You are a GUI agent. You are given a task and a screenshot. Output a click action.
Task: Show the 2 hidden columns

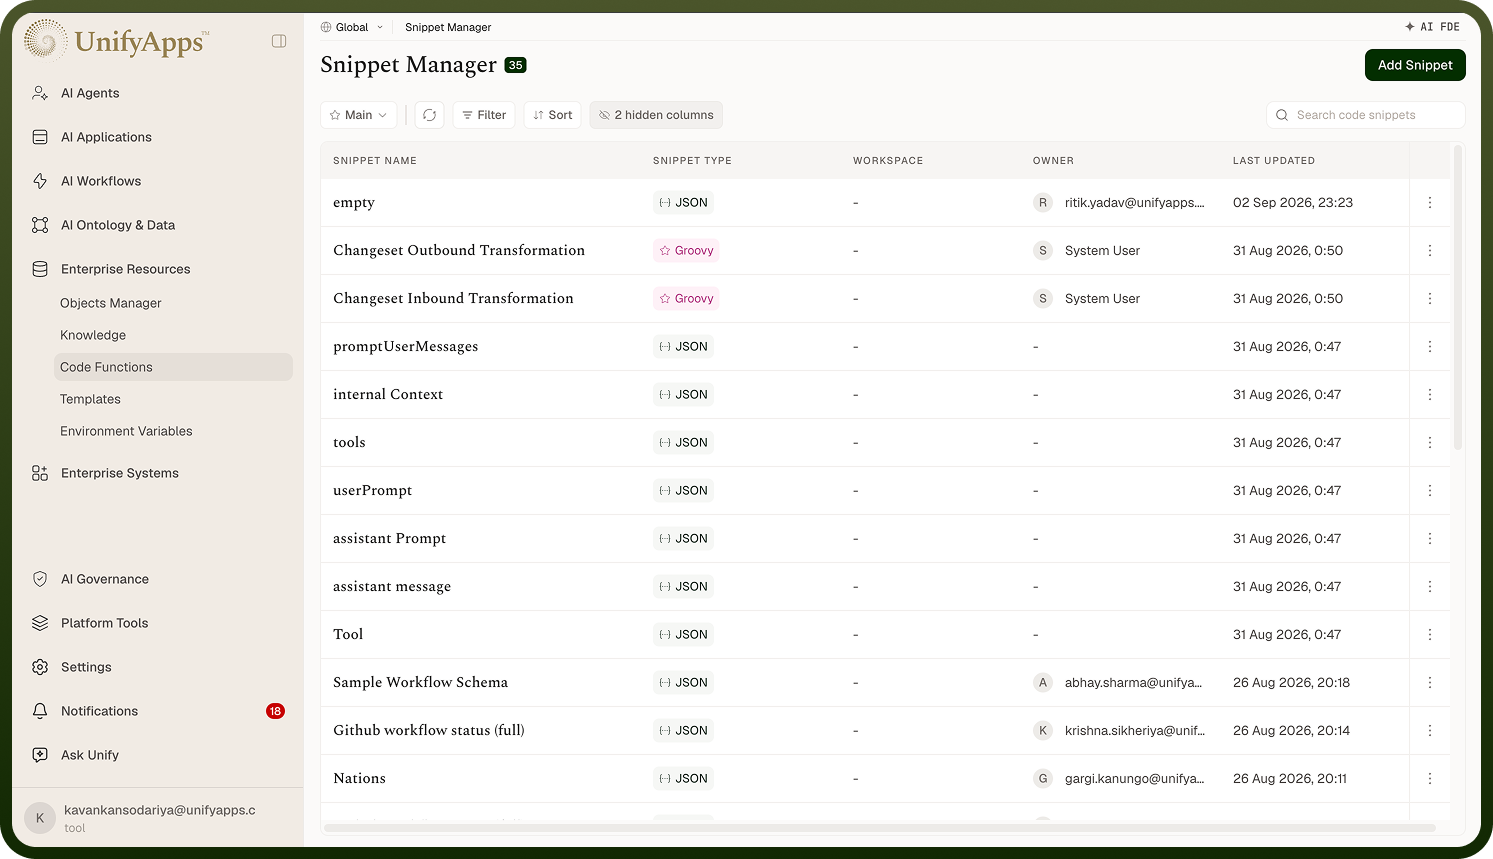pyautogui.click(x=656, y=115)
